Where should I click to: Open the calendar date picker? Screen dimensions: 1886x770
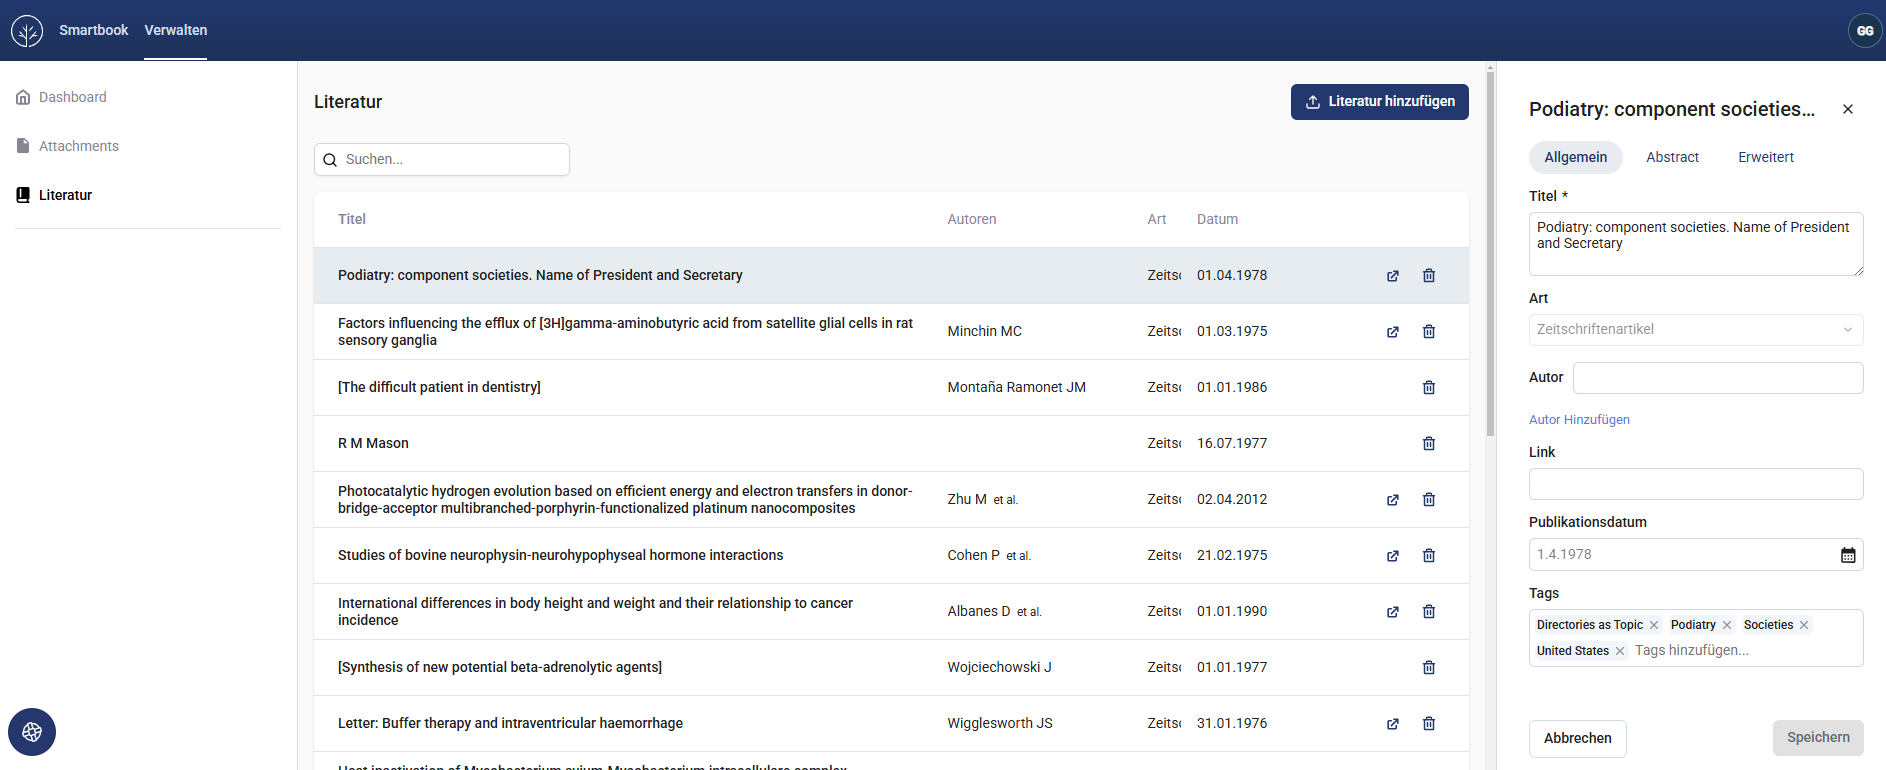point(1848,555)
